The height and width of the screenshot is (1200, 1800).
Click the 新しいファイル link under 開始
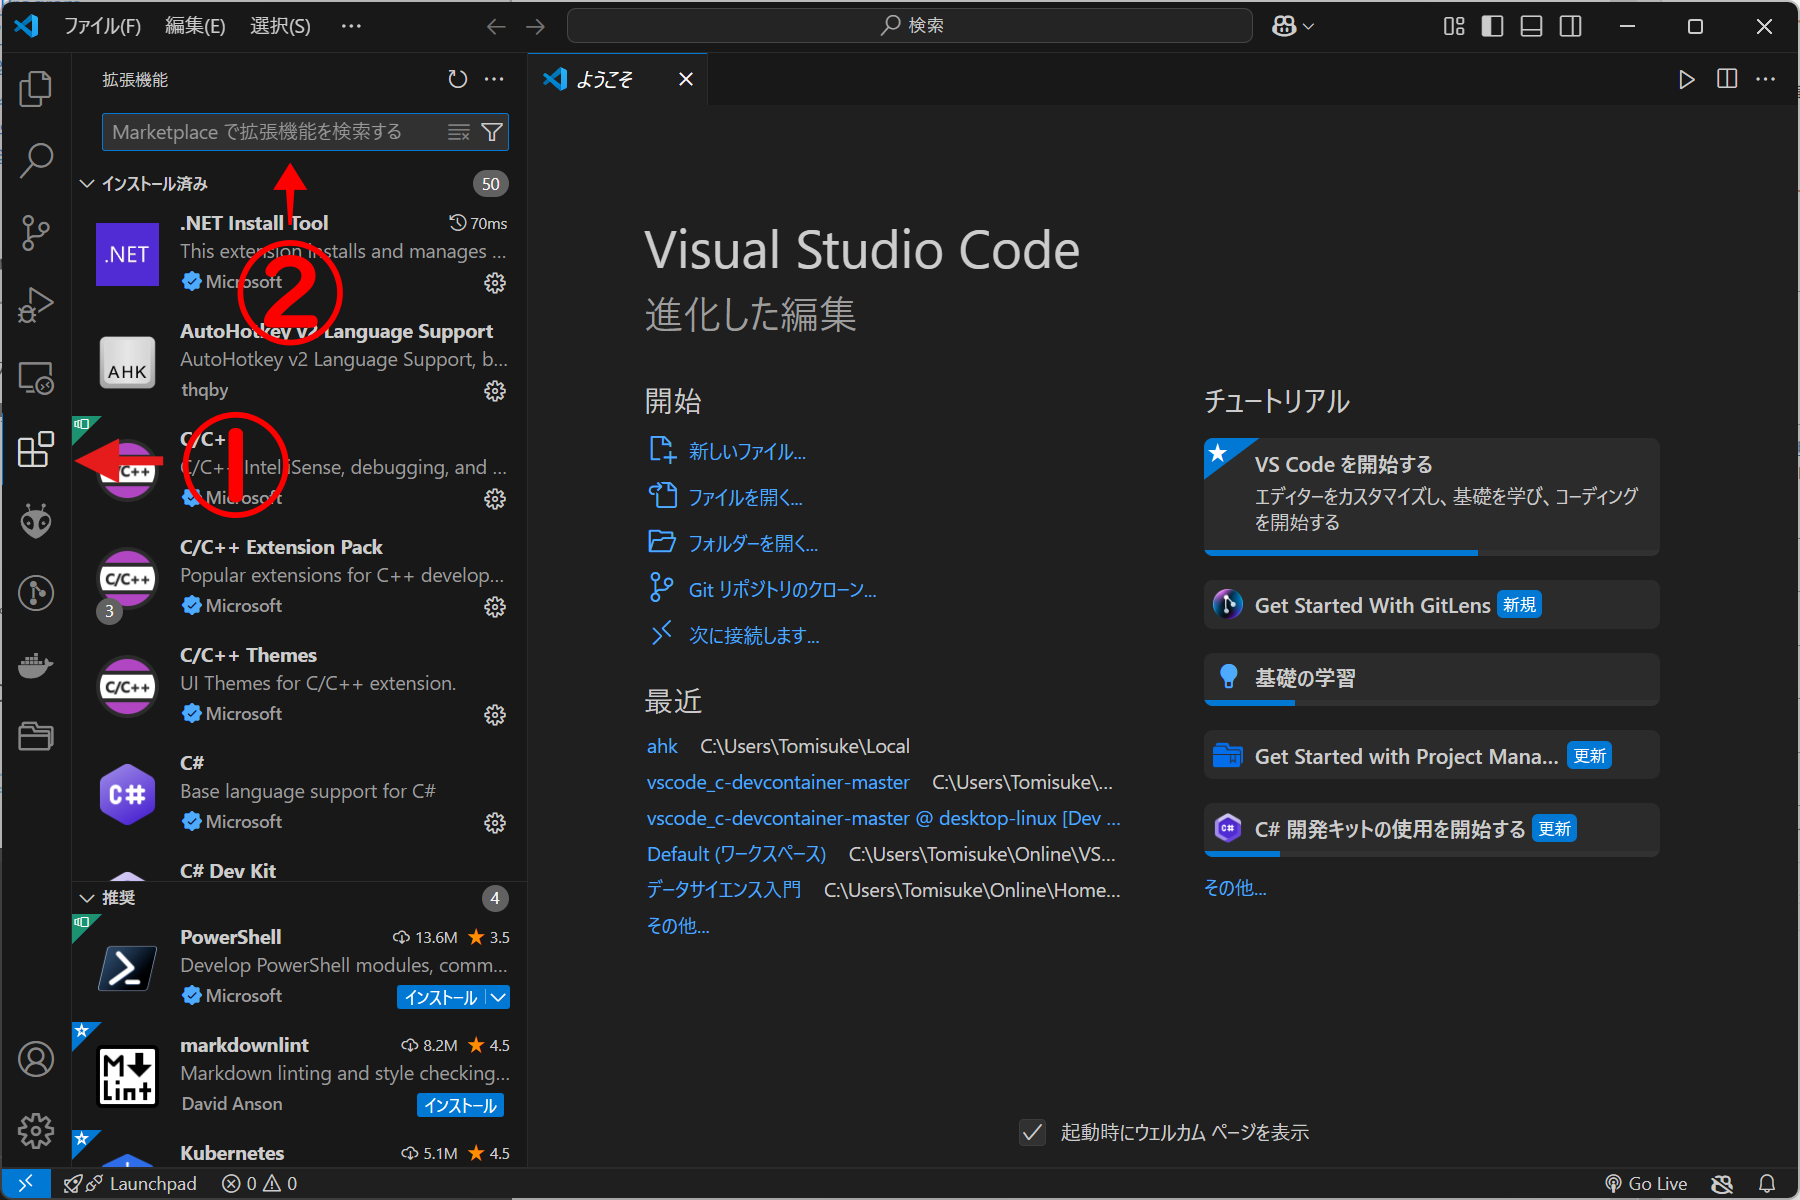coord(745,451)
